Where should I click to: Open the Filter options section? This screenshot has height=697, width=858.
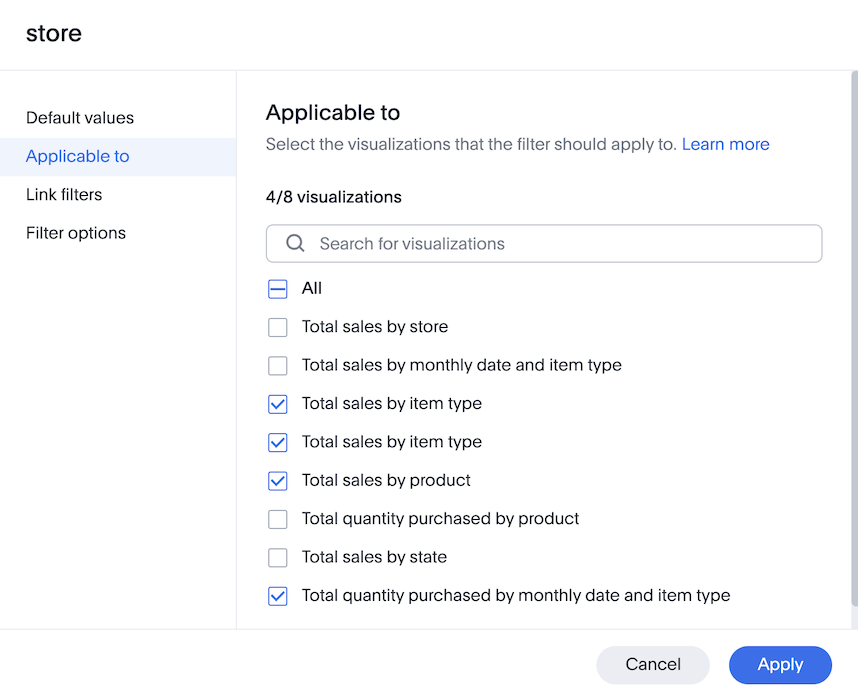(x=75, y=232)
